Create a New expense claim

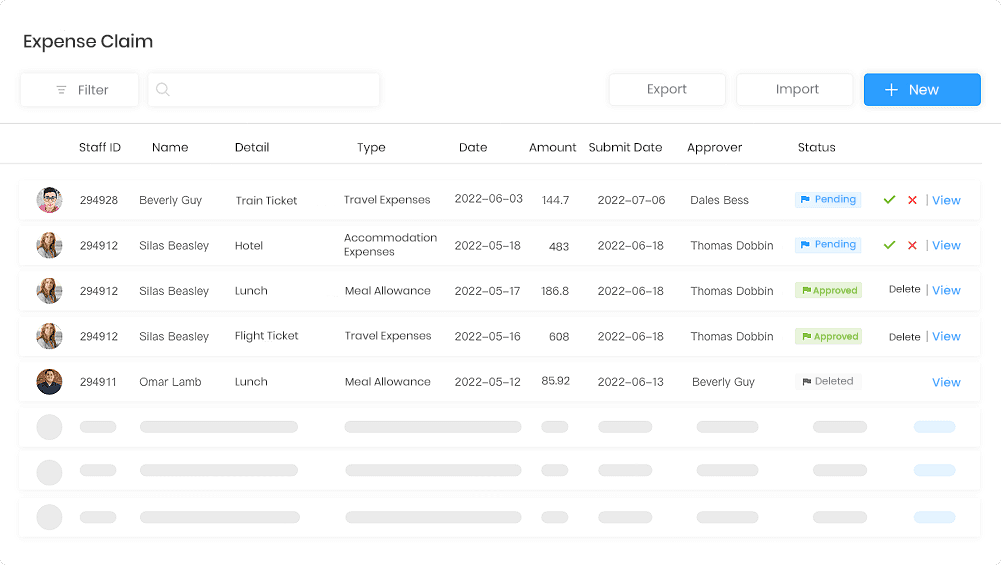pos(922,89)
